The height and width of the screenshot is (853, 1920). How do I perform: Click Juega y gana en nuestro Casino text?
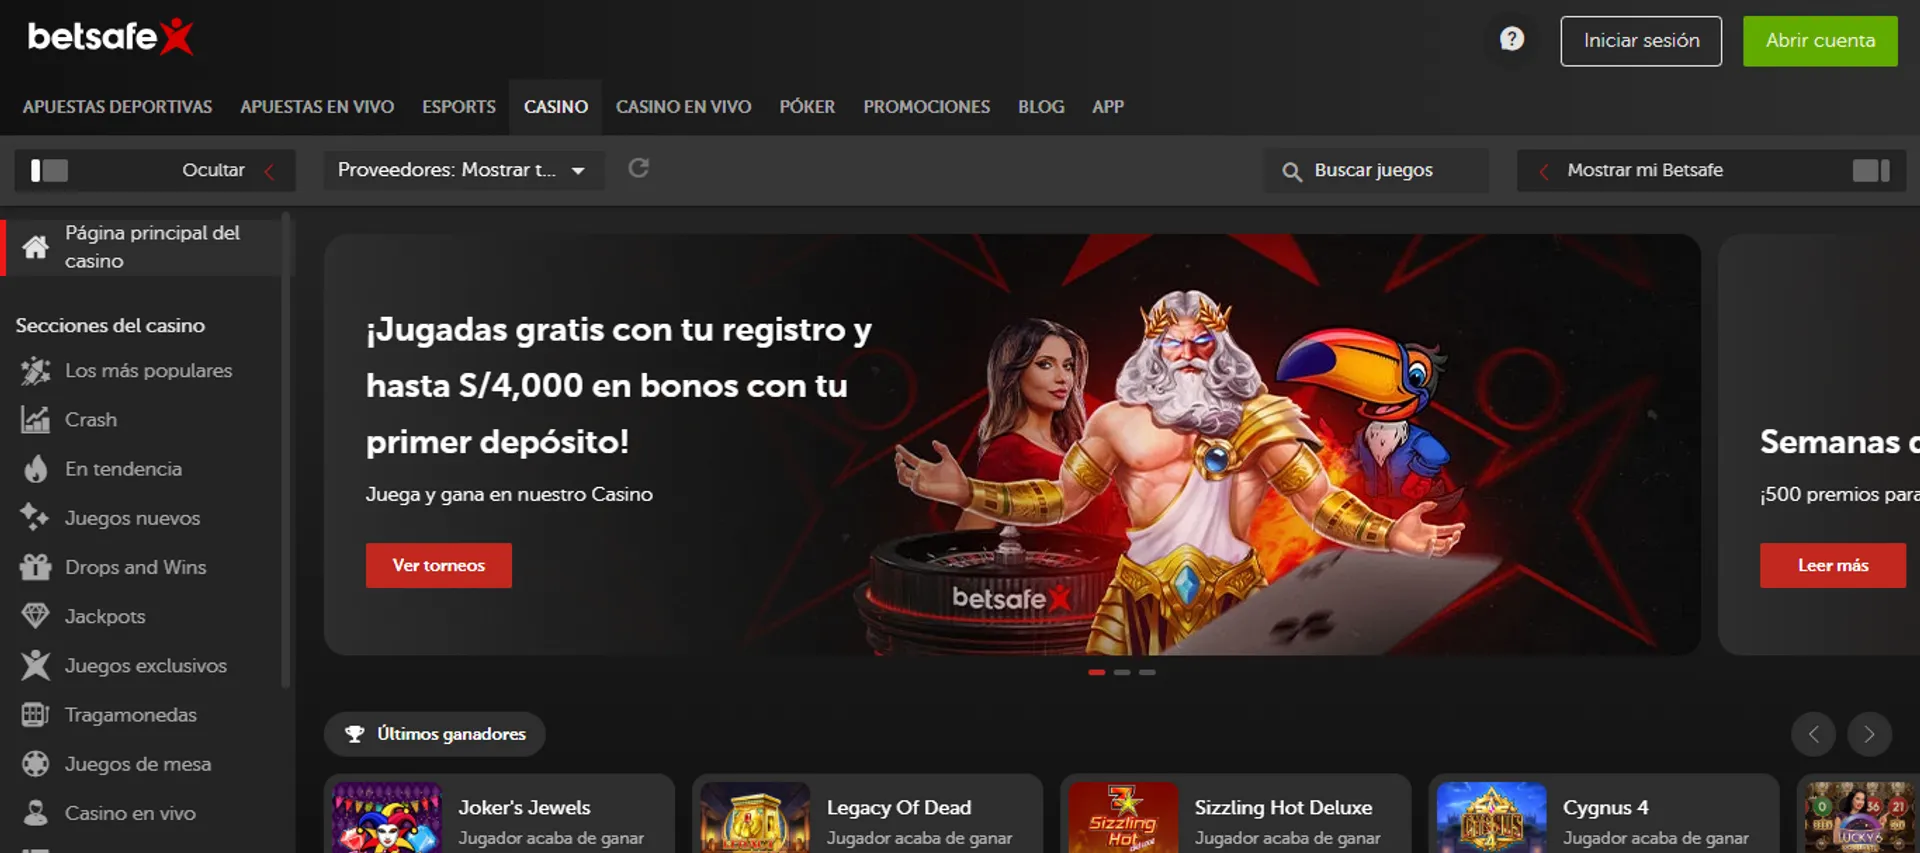509,495
